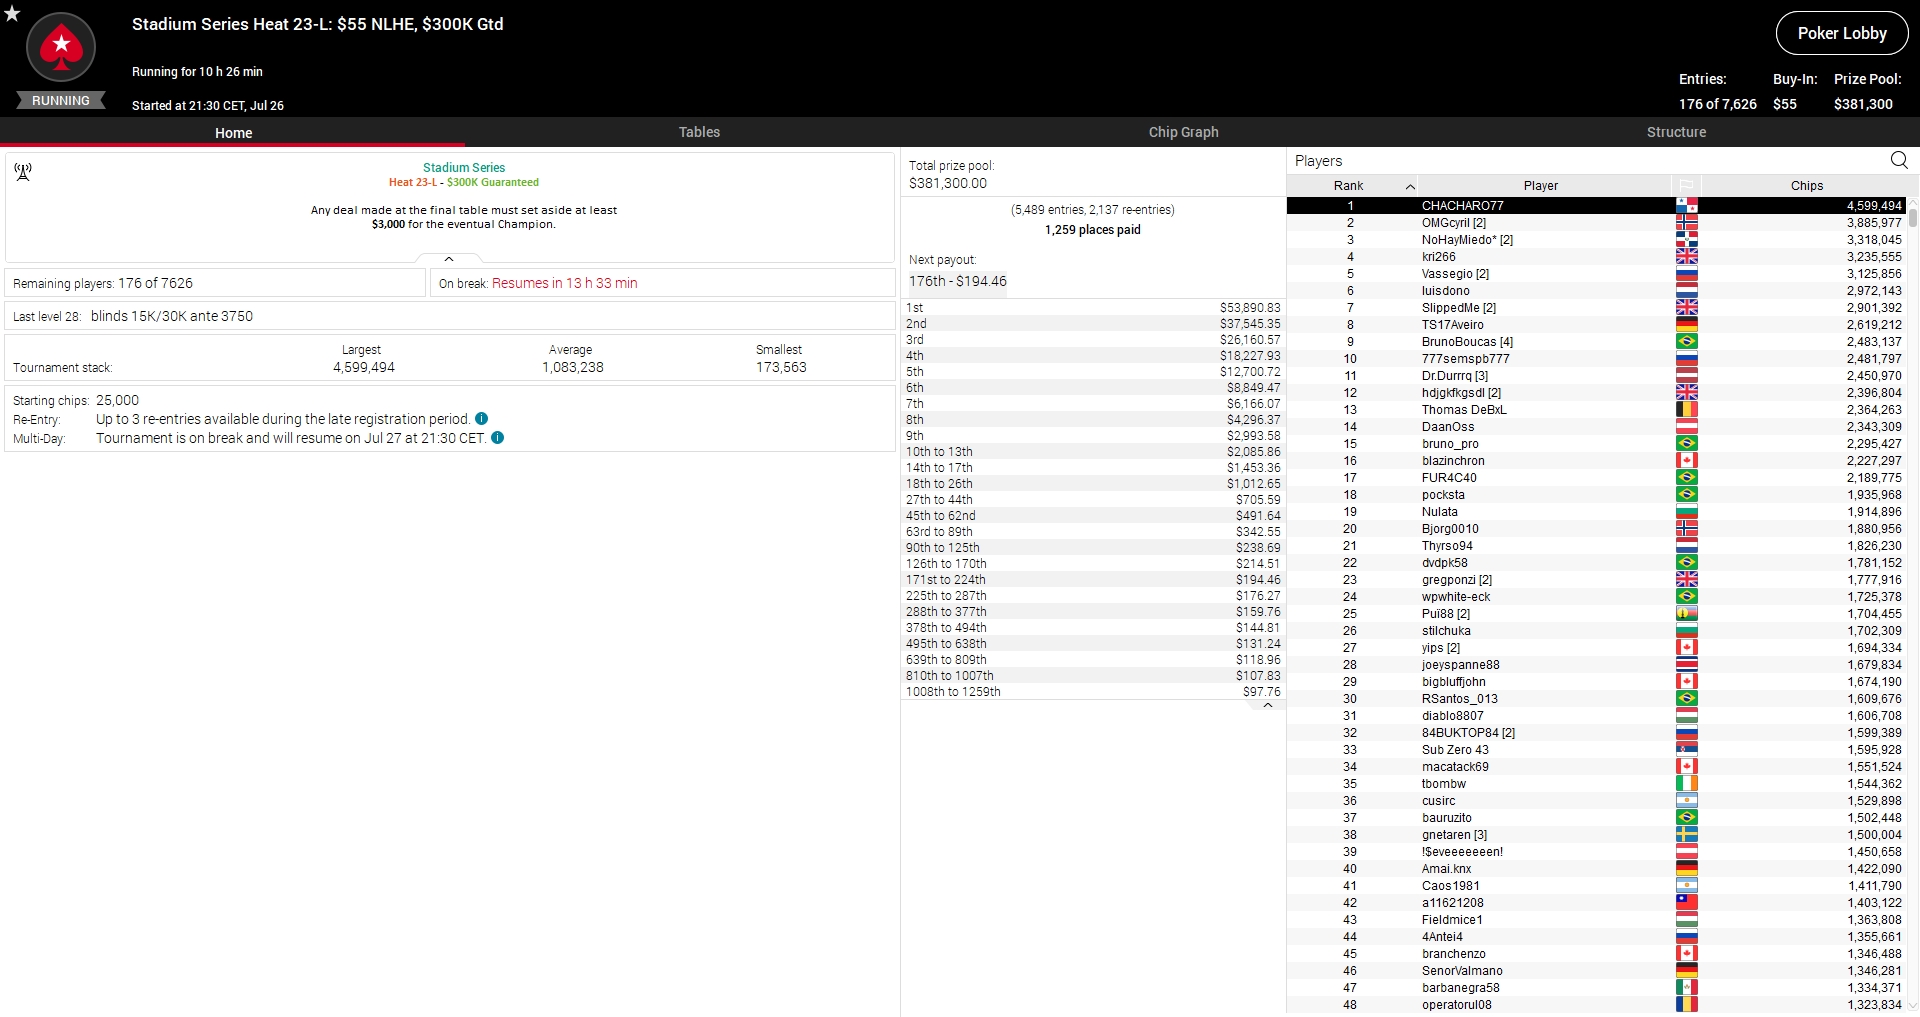
Task: Collapse the tournament description panel
Action: 449,259
